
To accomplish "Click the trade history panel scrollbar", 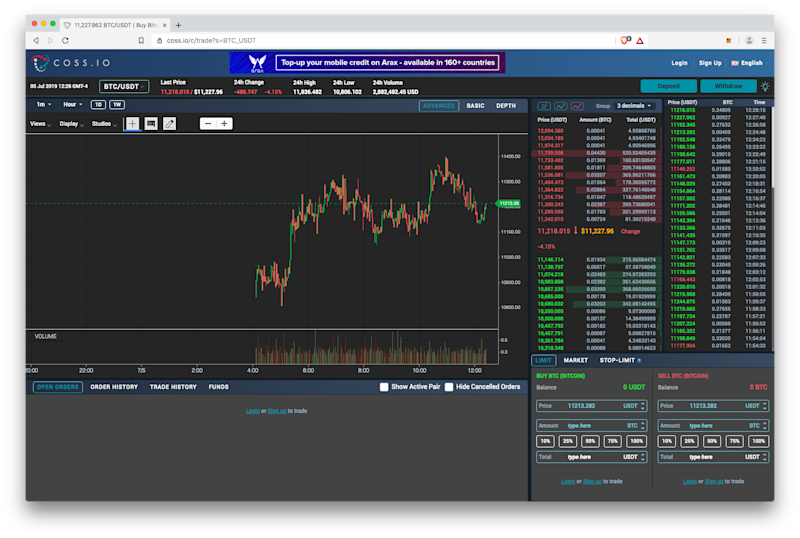I will coord(772,148).
